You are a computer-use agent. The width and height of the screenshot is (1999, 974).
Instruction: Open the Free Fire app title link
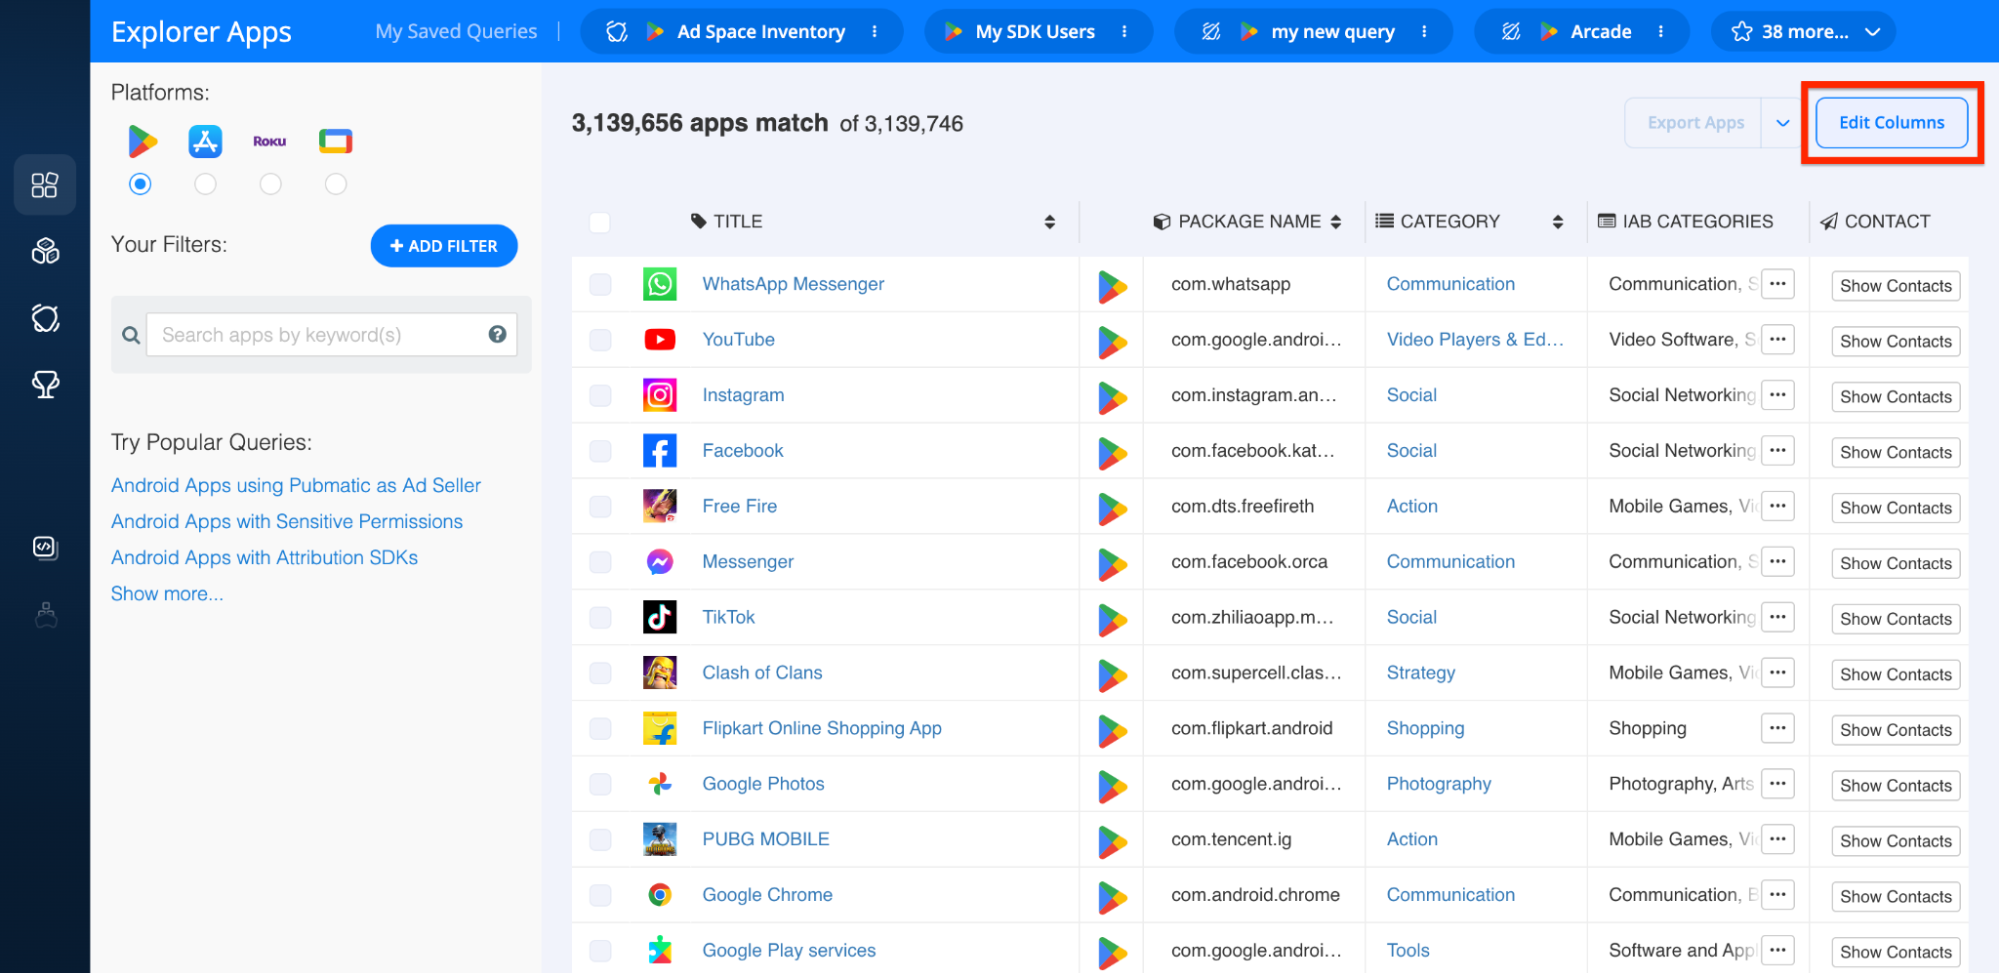pos(739,506)
